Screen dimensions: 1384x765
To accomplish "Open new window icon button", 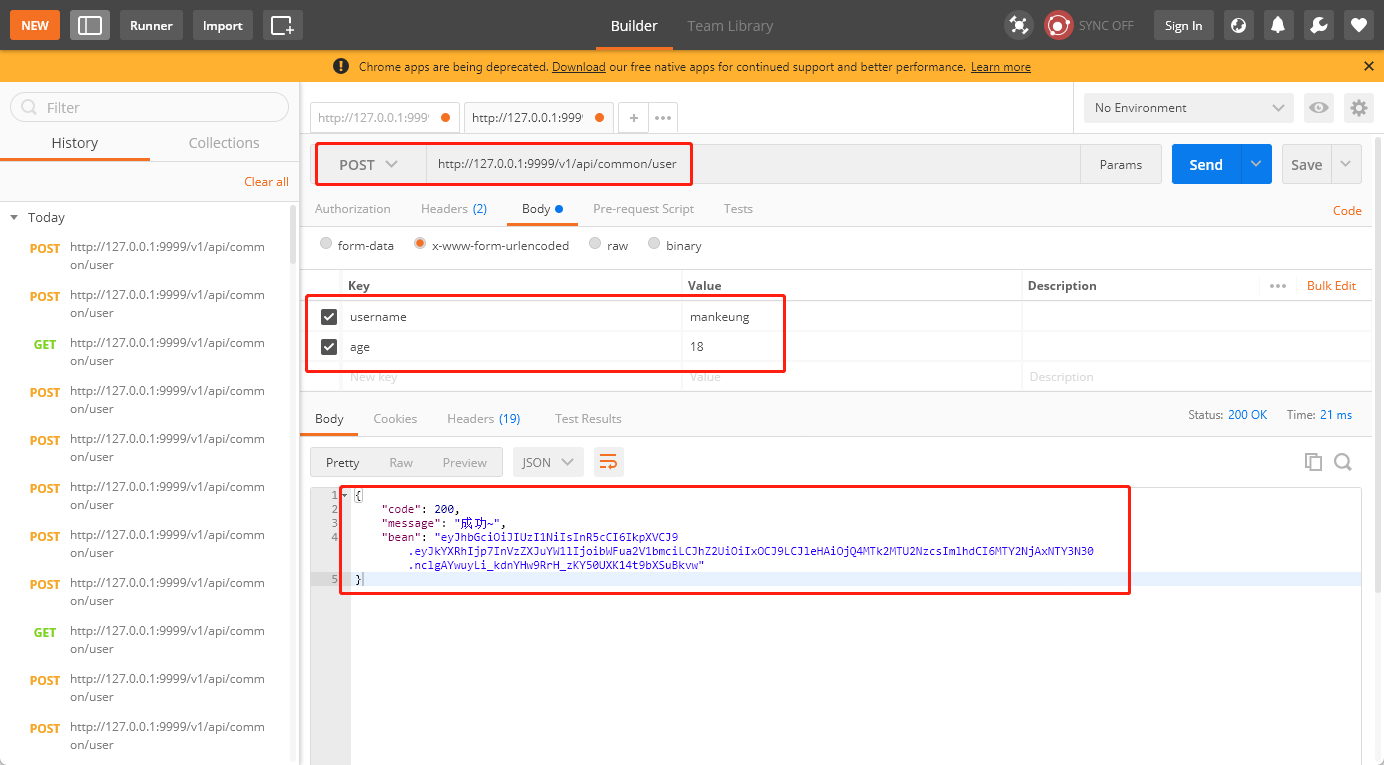I will pyautogui.click(x=283, y=25).
